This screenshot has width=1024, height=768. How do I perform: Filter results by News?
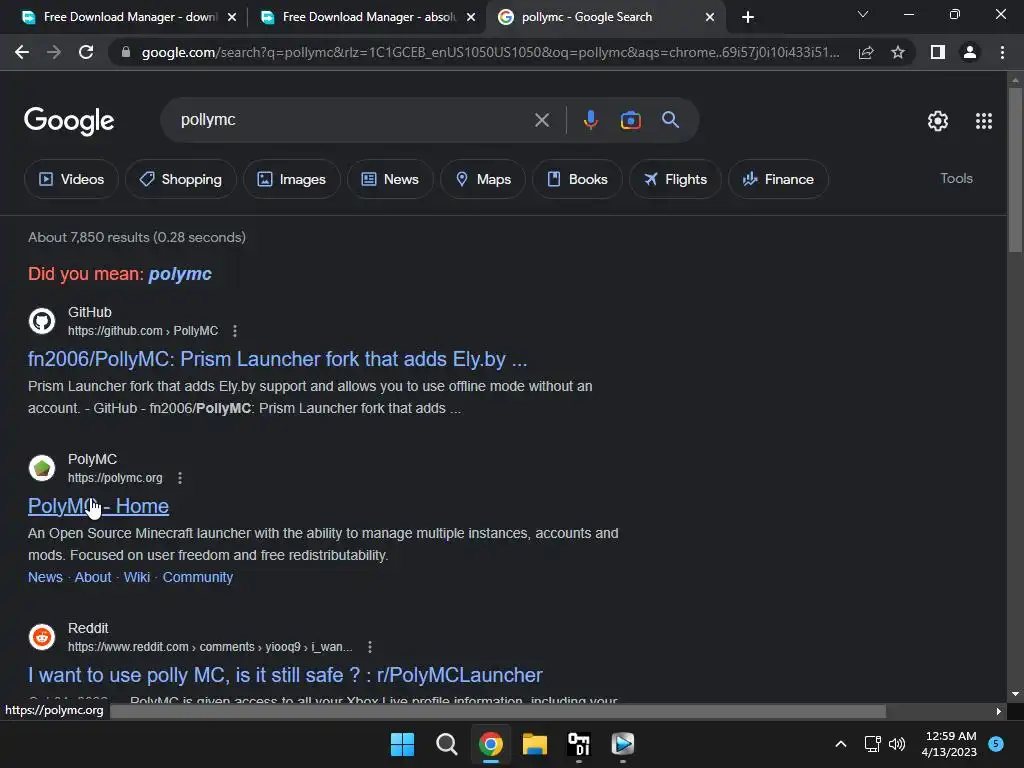[x=390, y=179]
